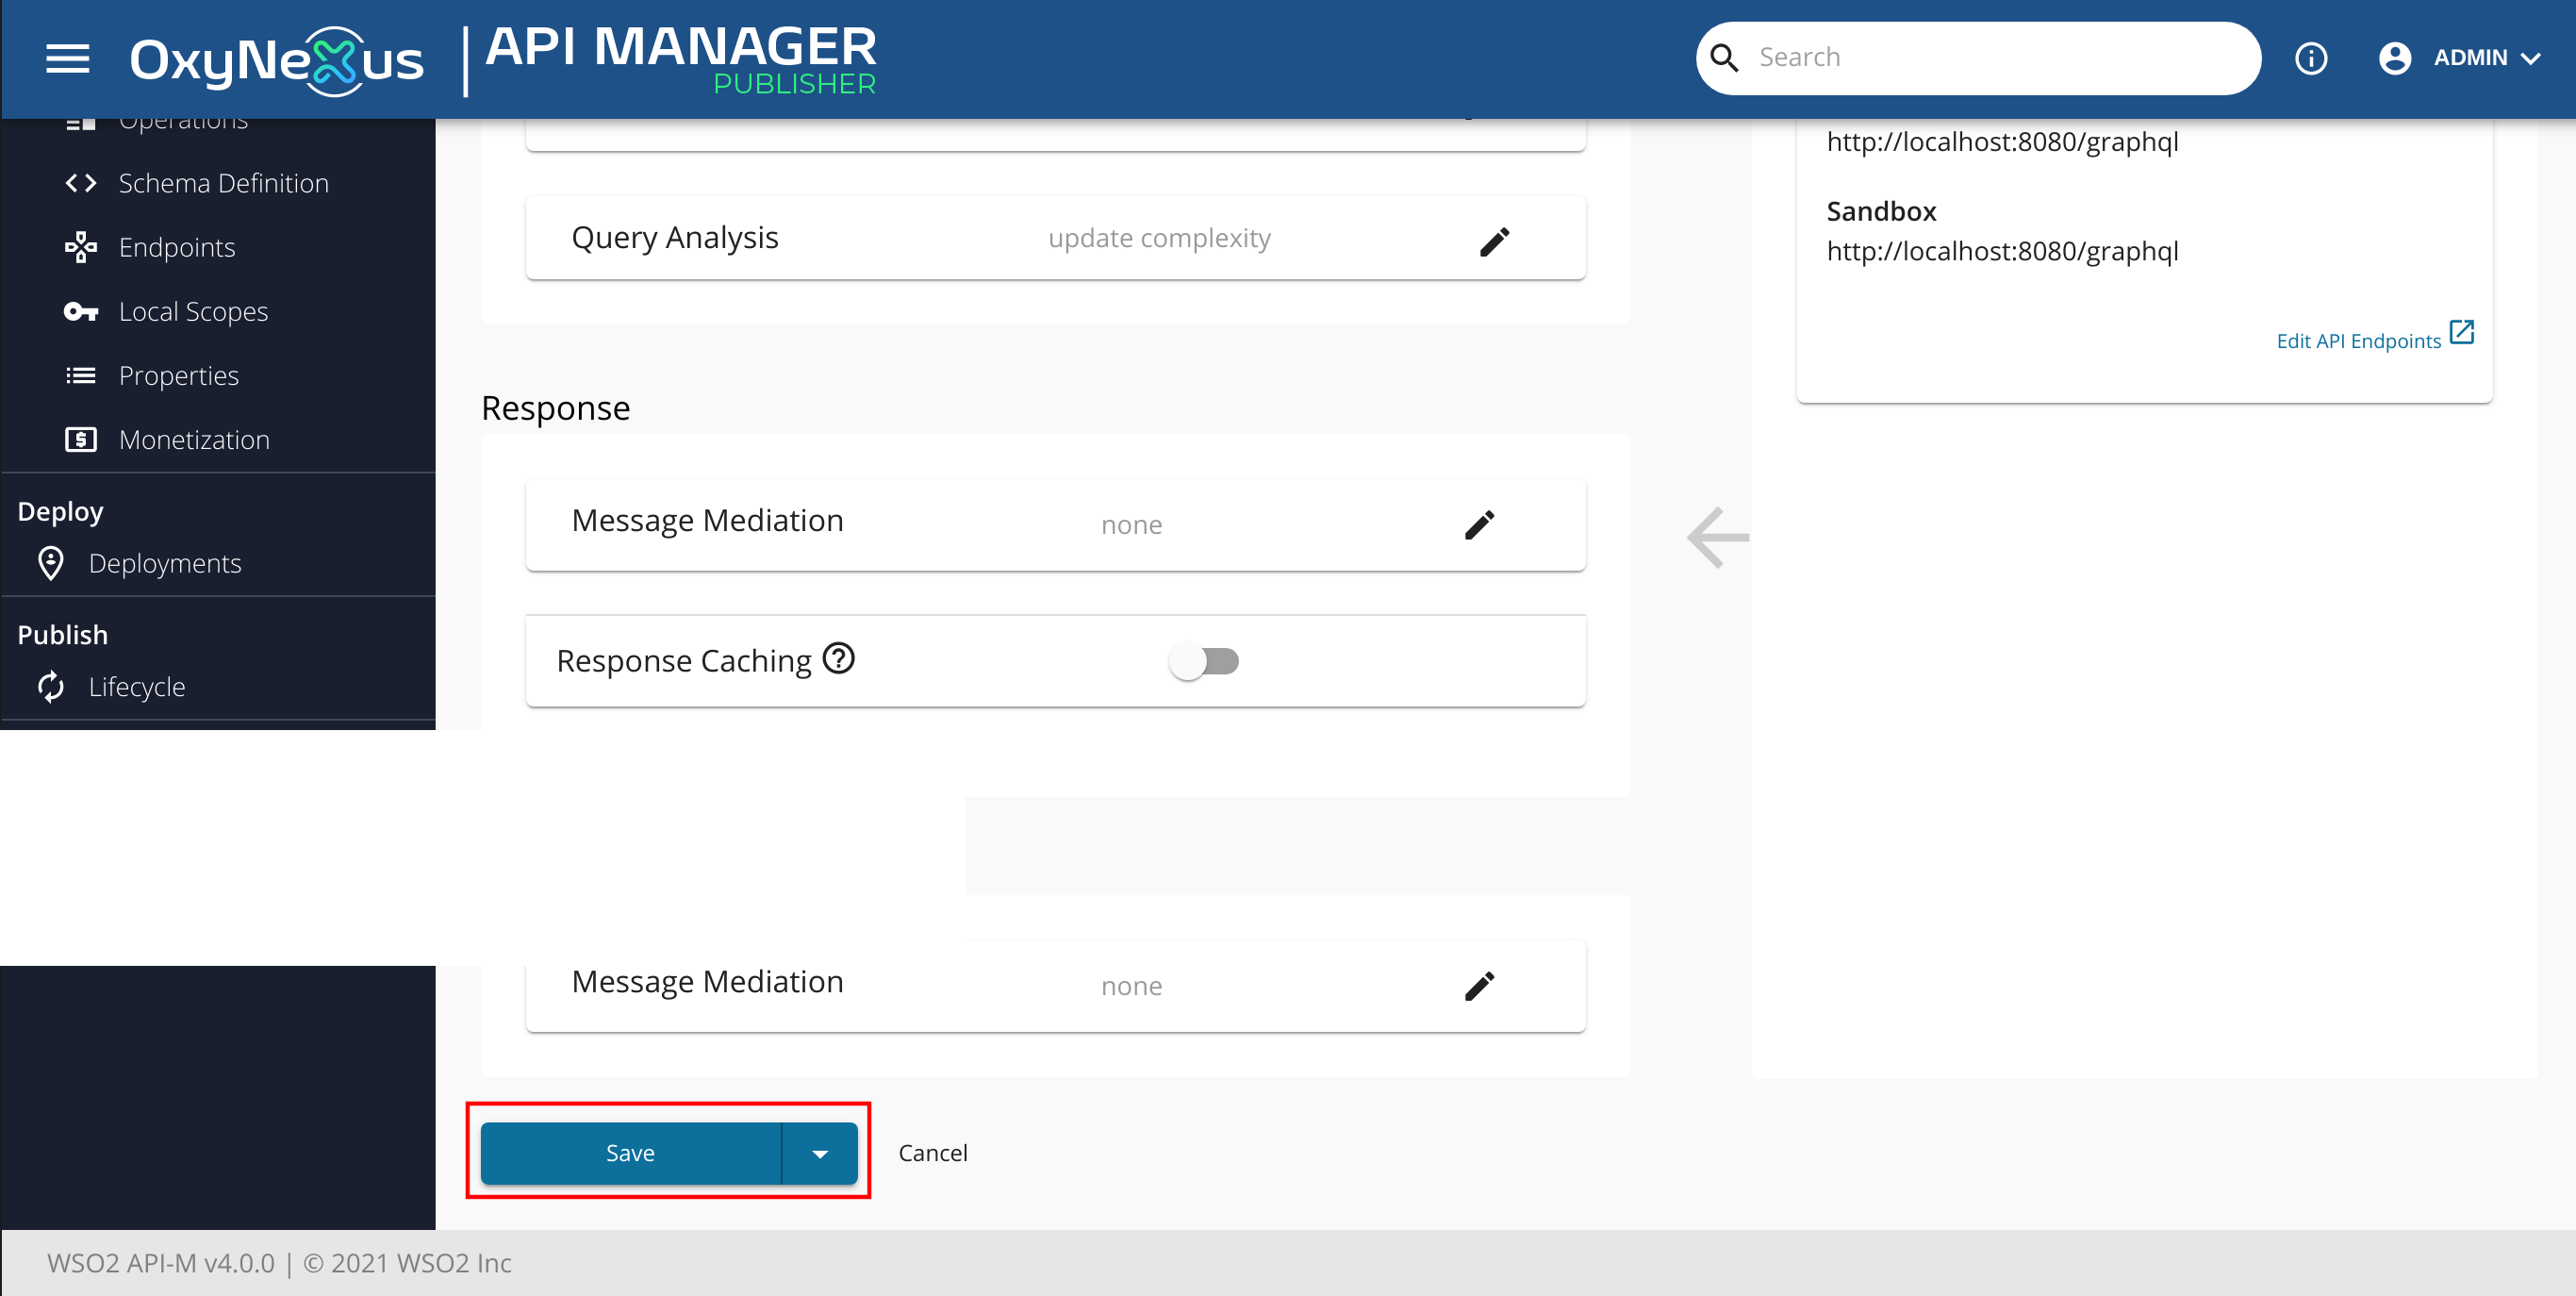
Task: Click the external link icon by Edit API Endpoints
Action: click(2461, 333)
